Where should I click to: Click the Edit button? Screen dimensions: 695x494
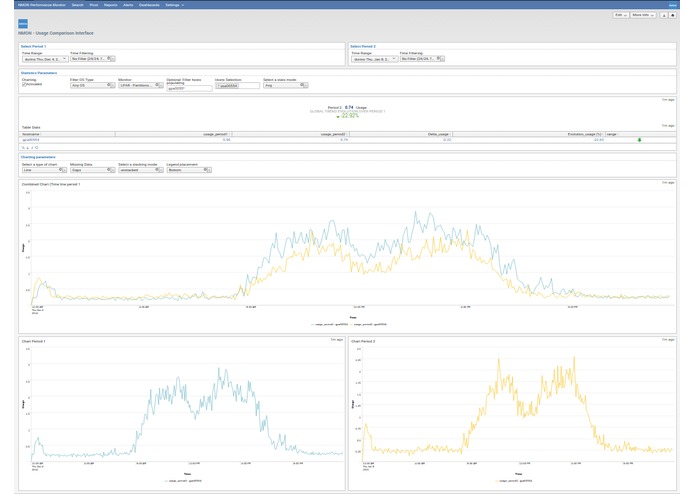(x=621, y=15)
